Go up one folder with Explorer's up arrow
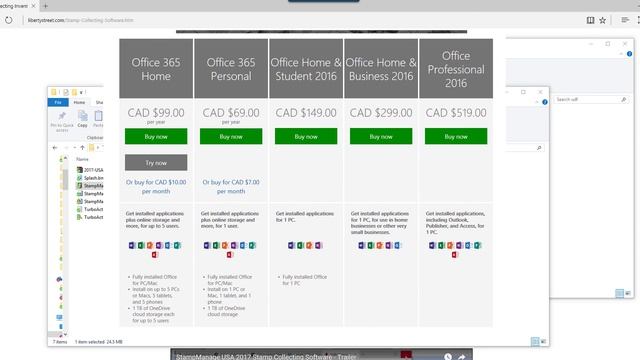The height and width of the screenshot is (360, 640). 82,147
